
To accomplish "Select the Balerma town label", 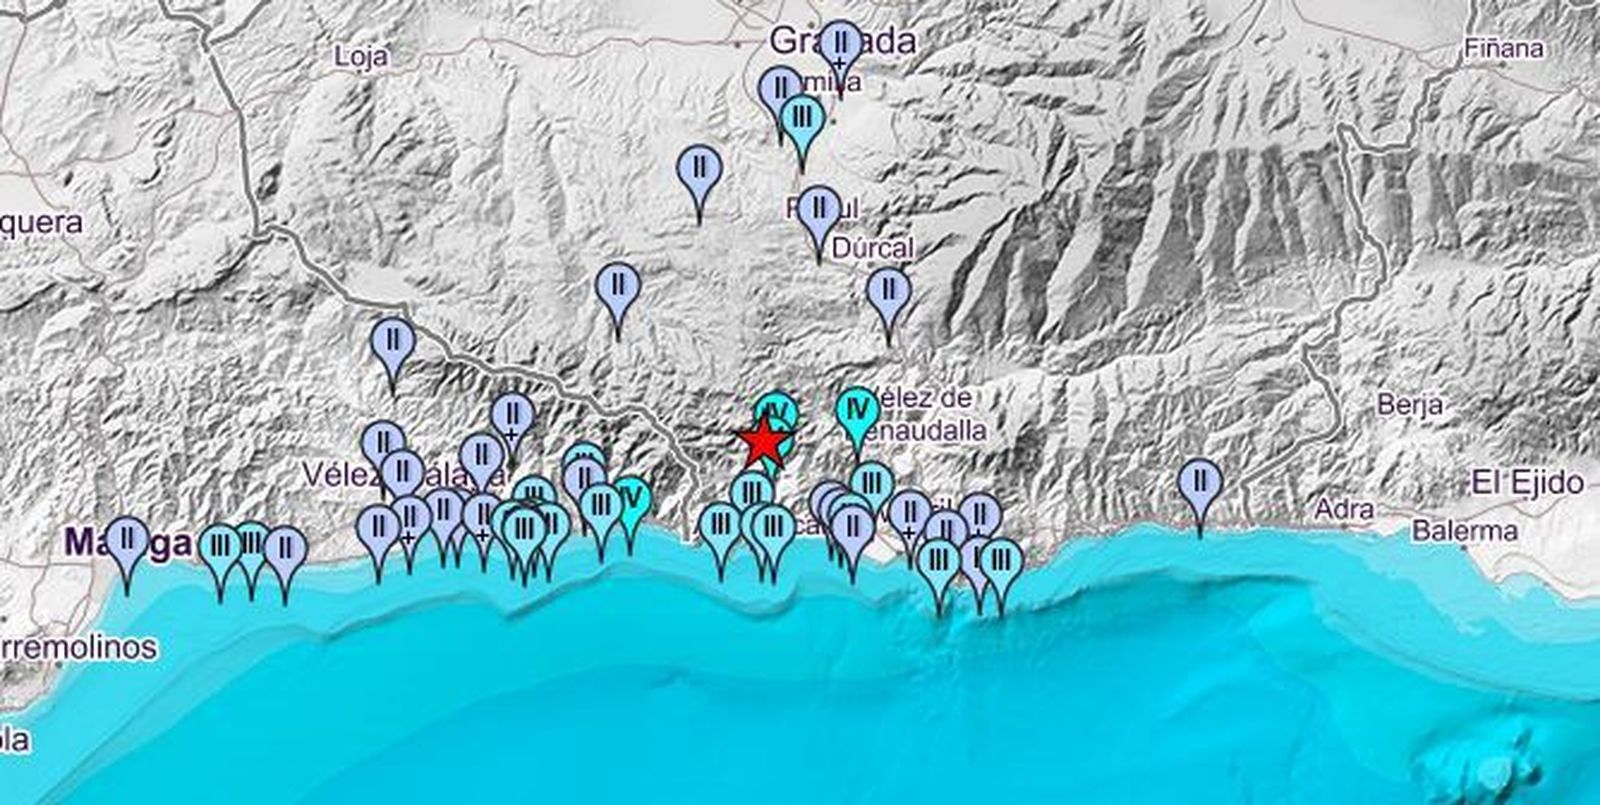I will [1465, 530].
